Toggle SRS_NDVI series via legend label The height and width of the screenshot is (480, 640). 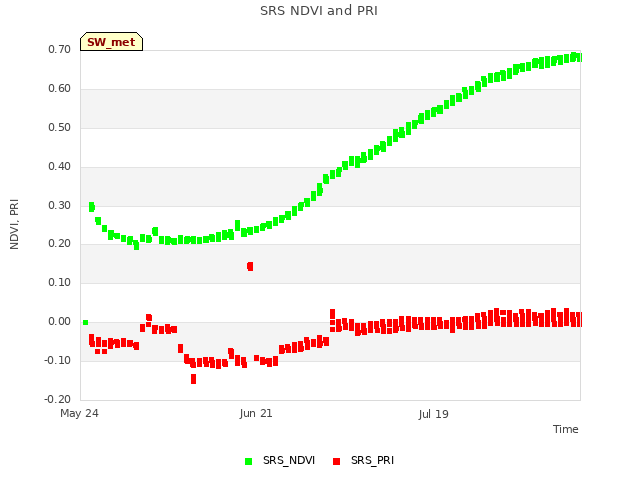tap(289, 460)
